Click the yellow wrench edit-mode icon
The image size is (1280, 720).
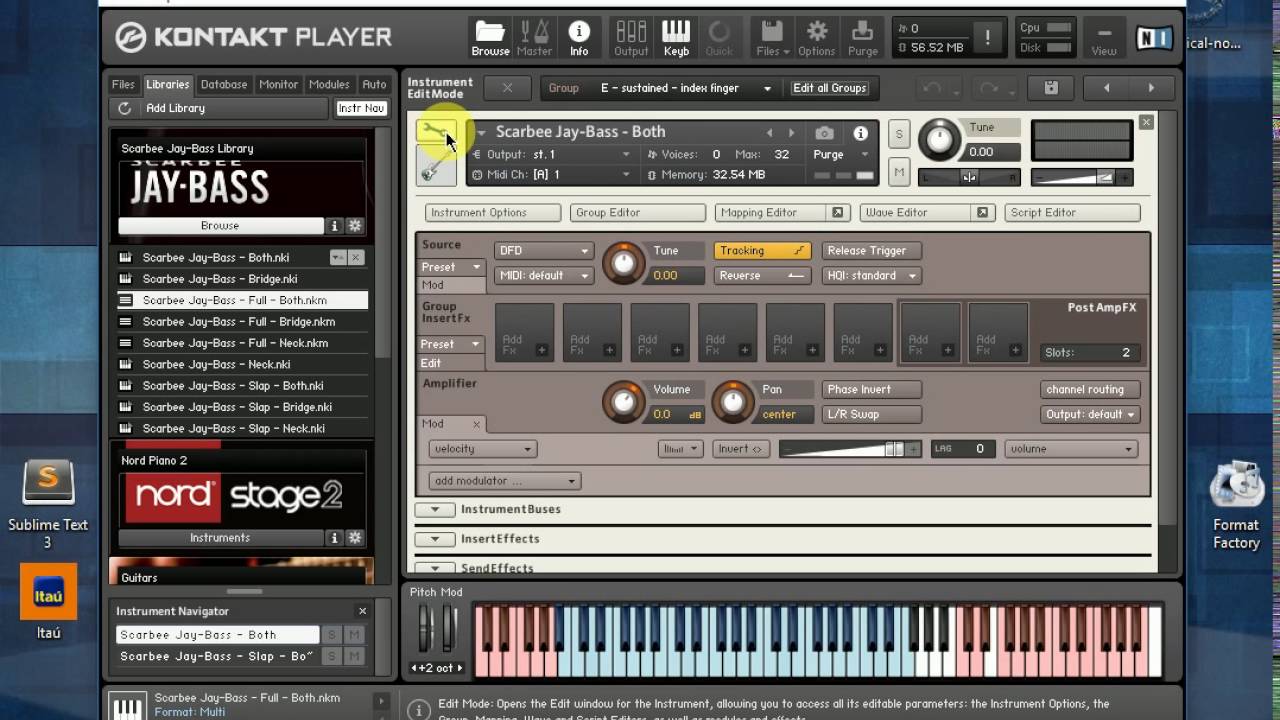pyautogui.click(x=436, y=132)
